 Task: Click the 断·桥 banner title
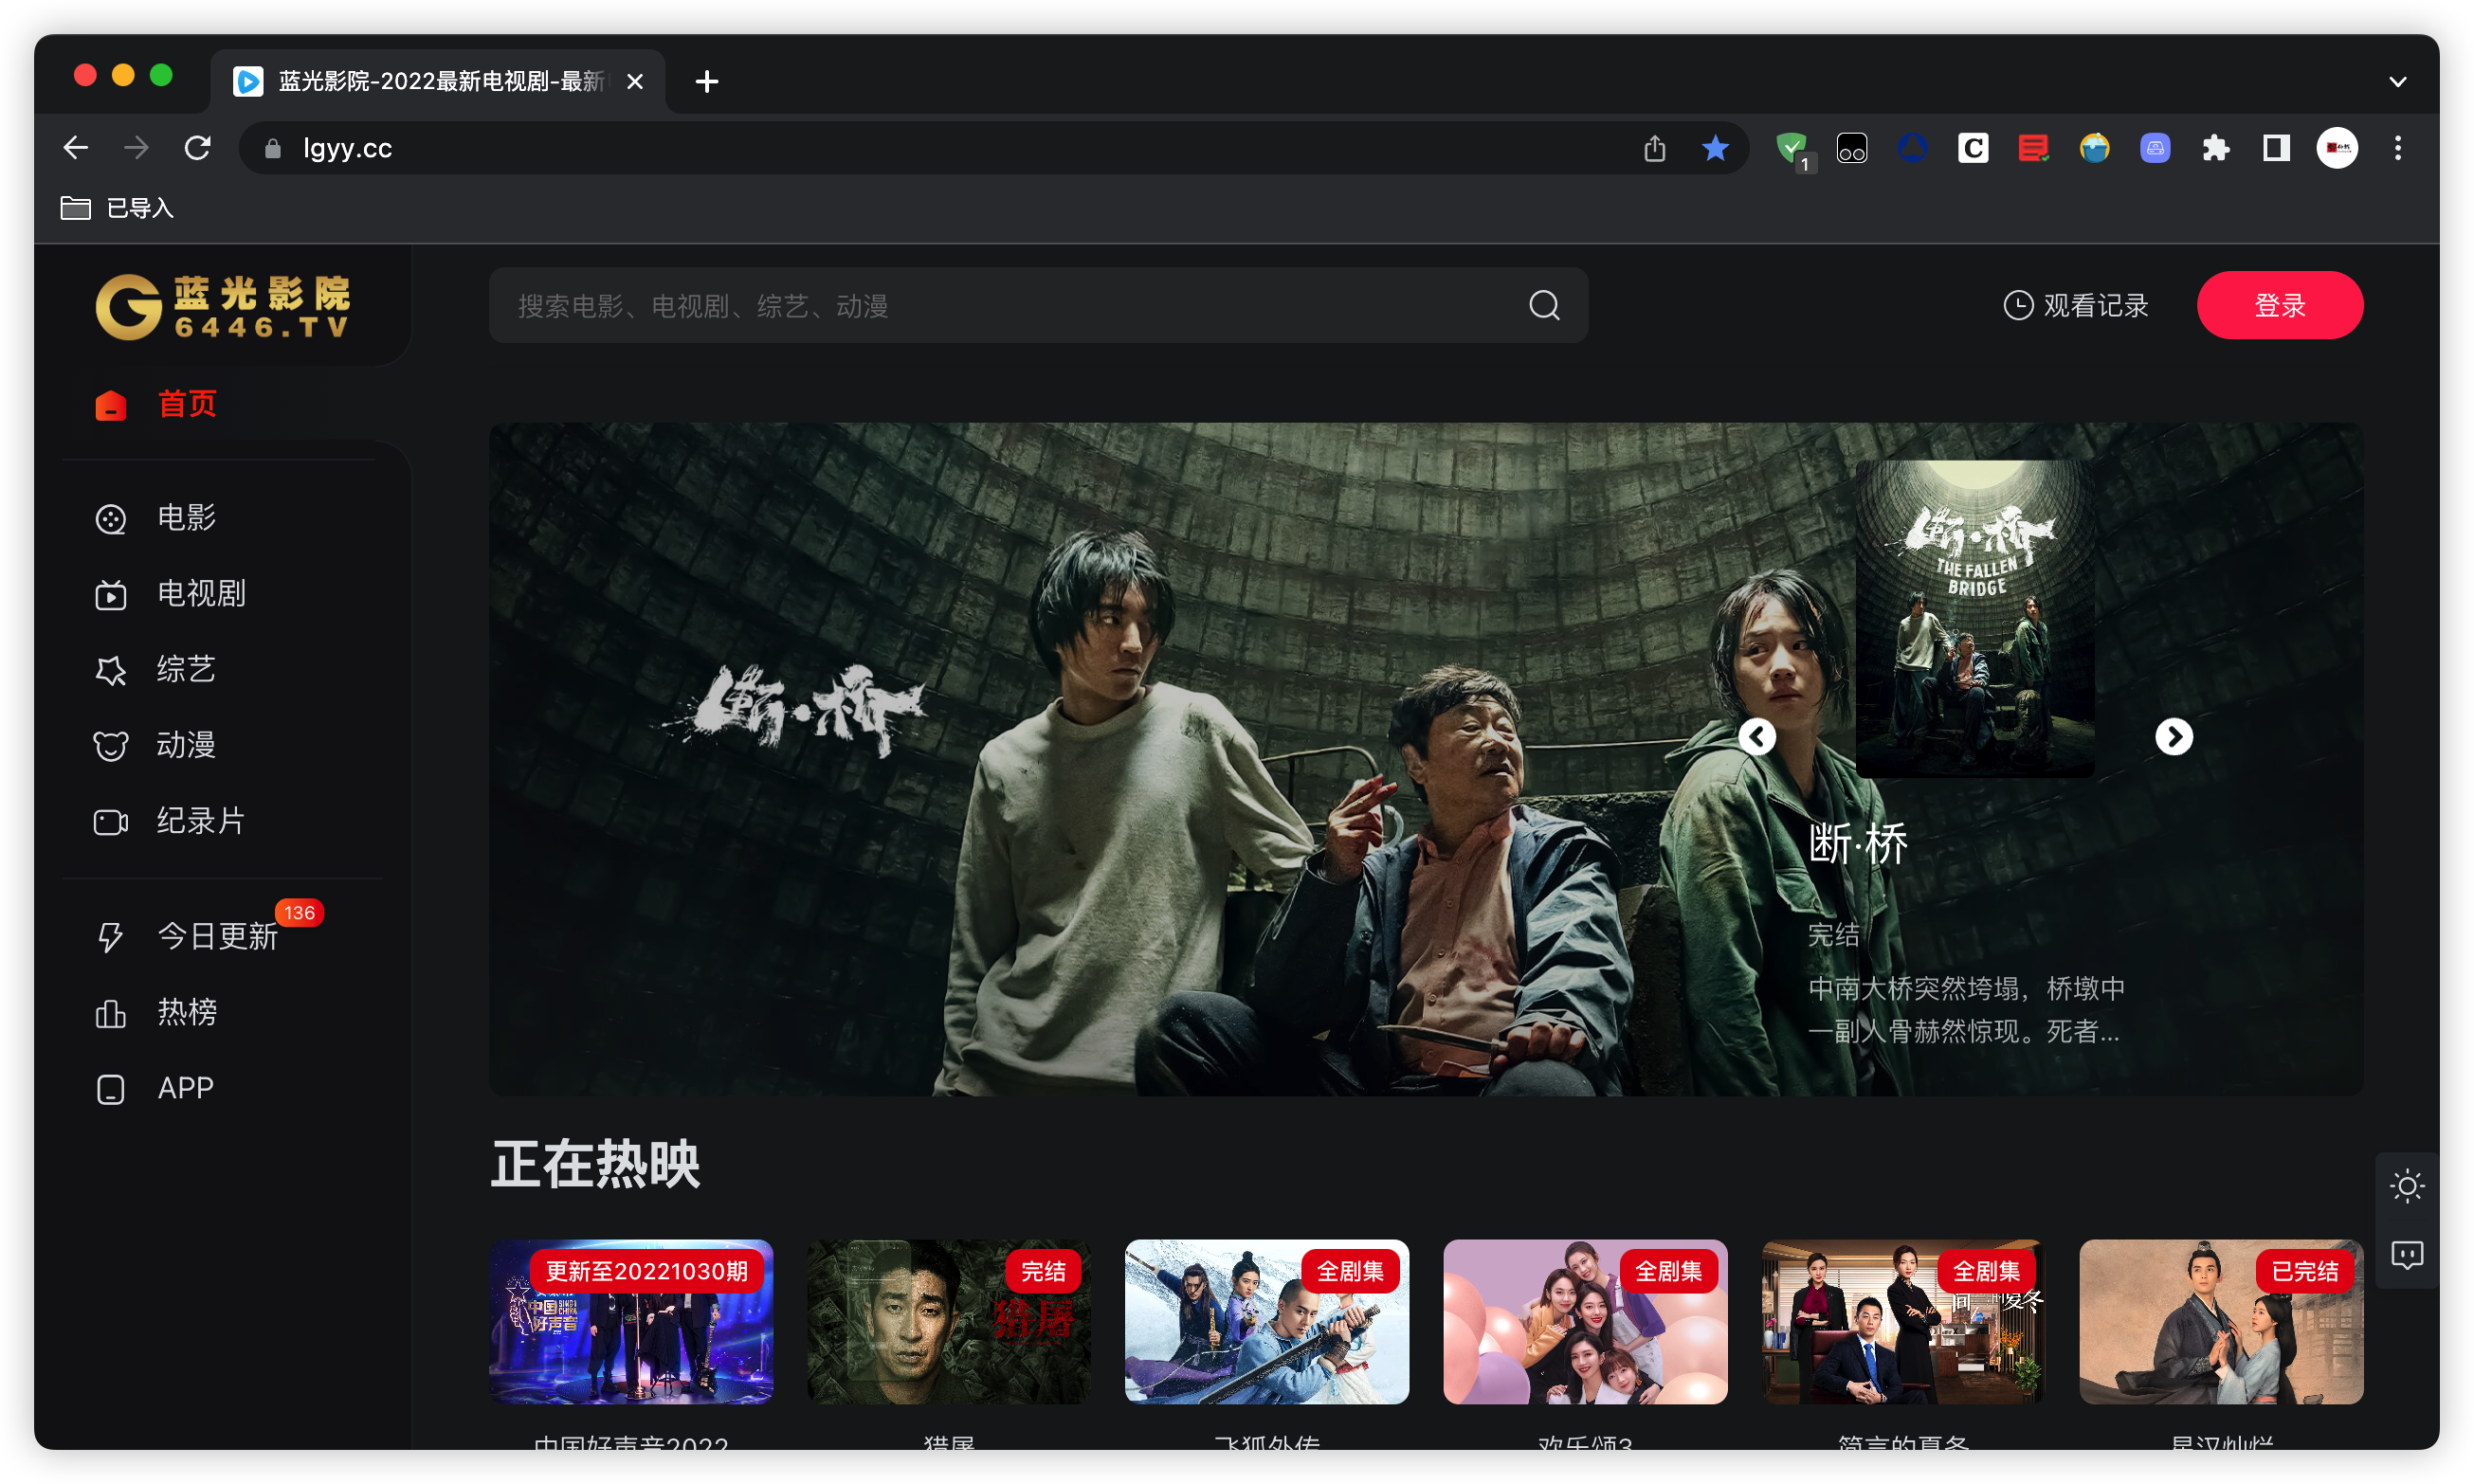pyautogui.click(x=1858, y=844)
